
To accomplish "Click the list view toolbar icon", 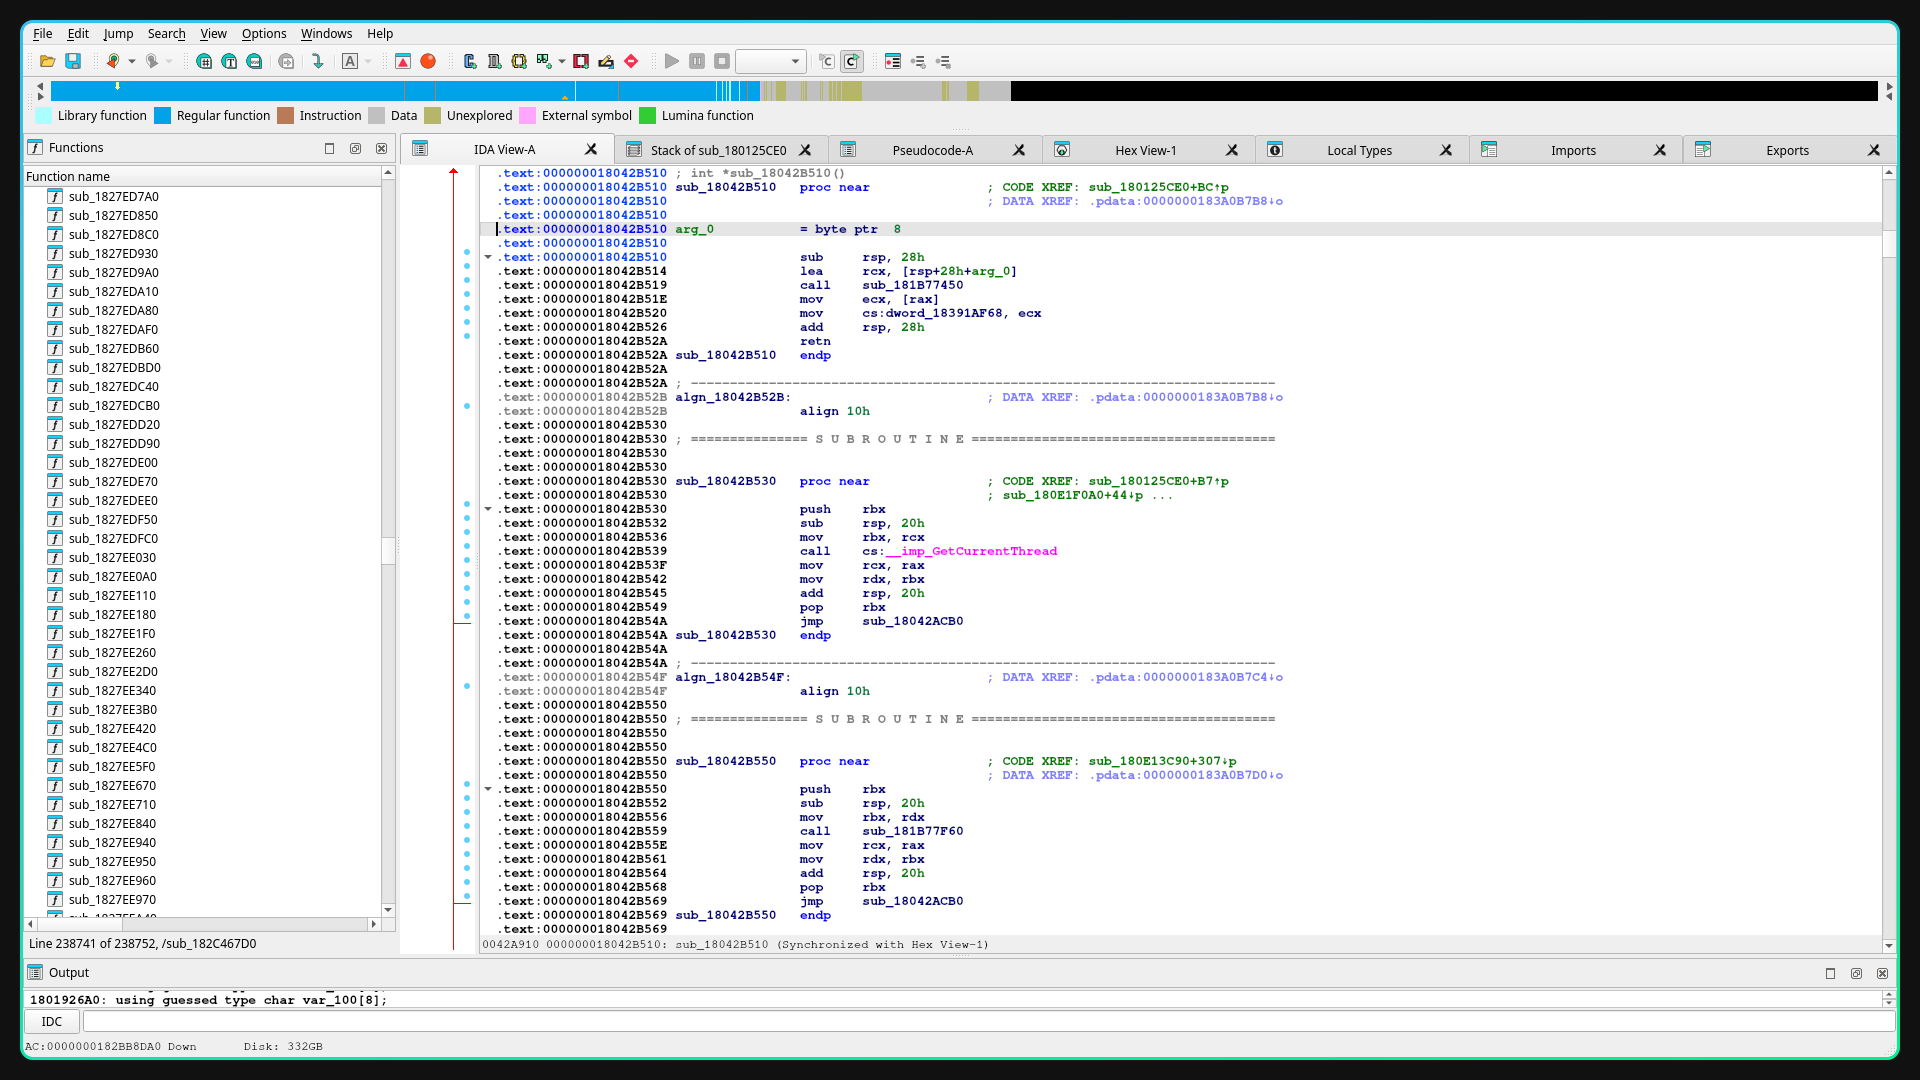I will (x=893, y=62).
